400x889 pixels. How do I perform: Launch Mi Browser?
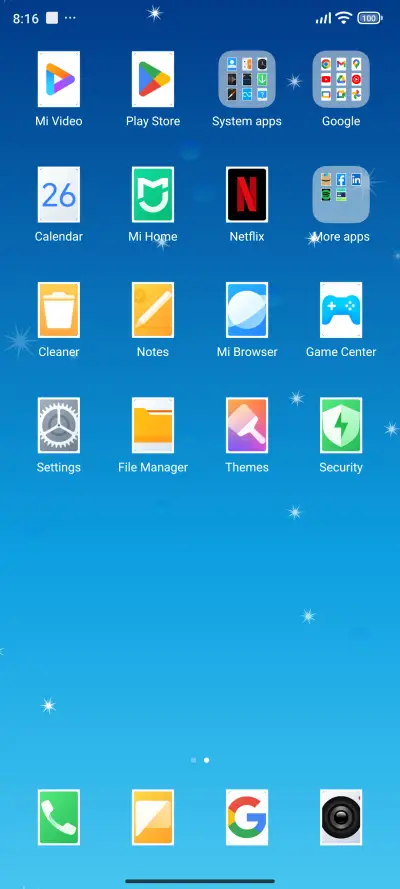pyautogui.click(x=247, y=310)
